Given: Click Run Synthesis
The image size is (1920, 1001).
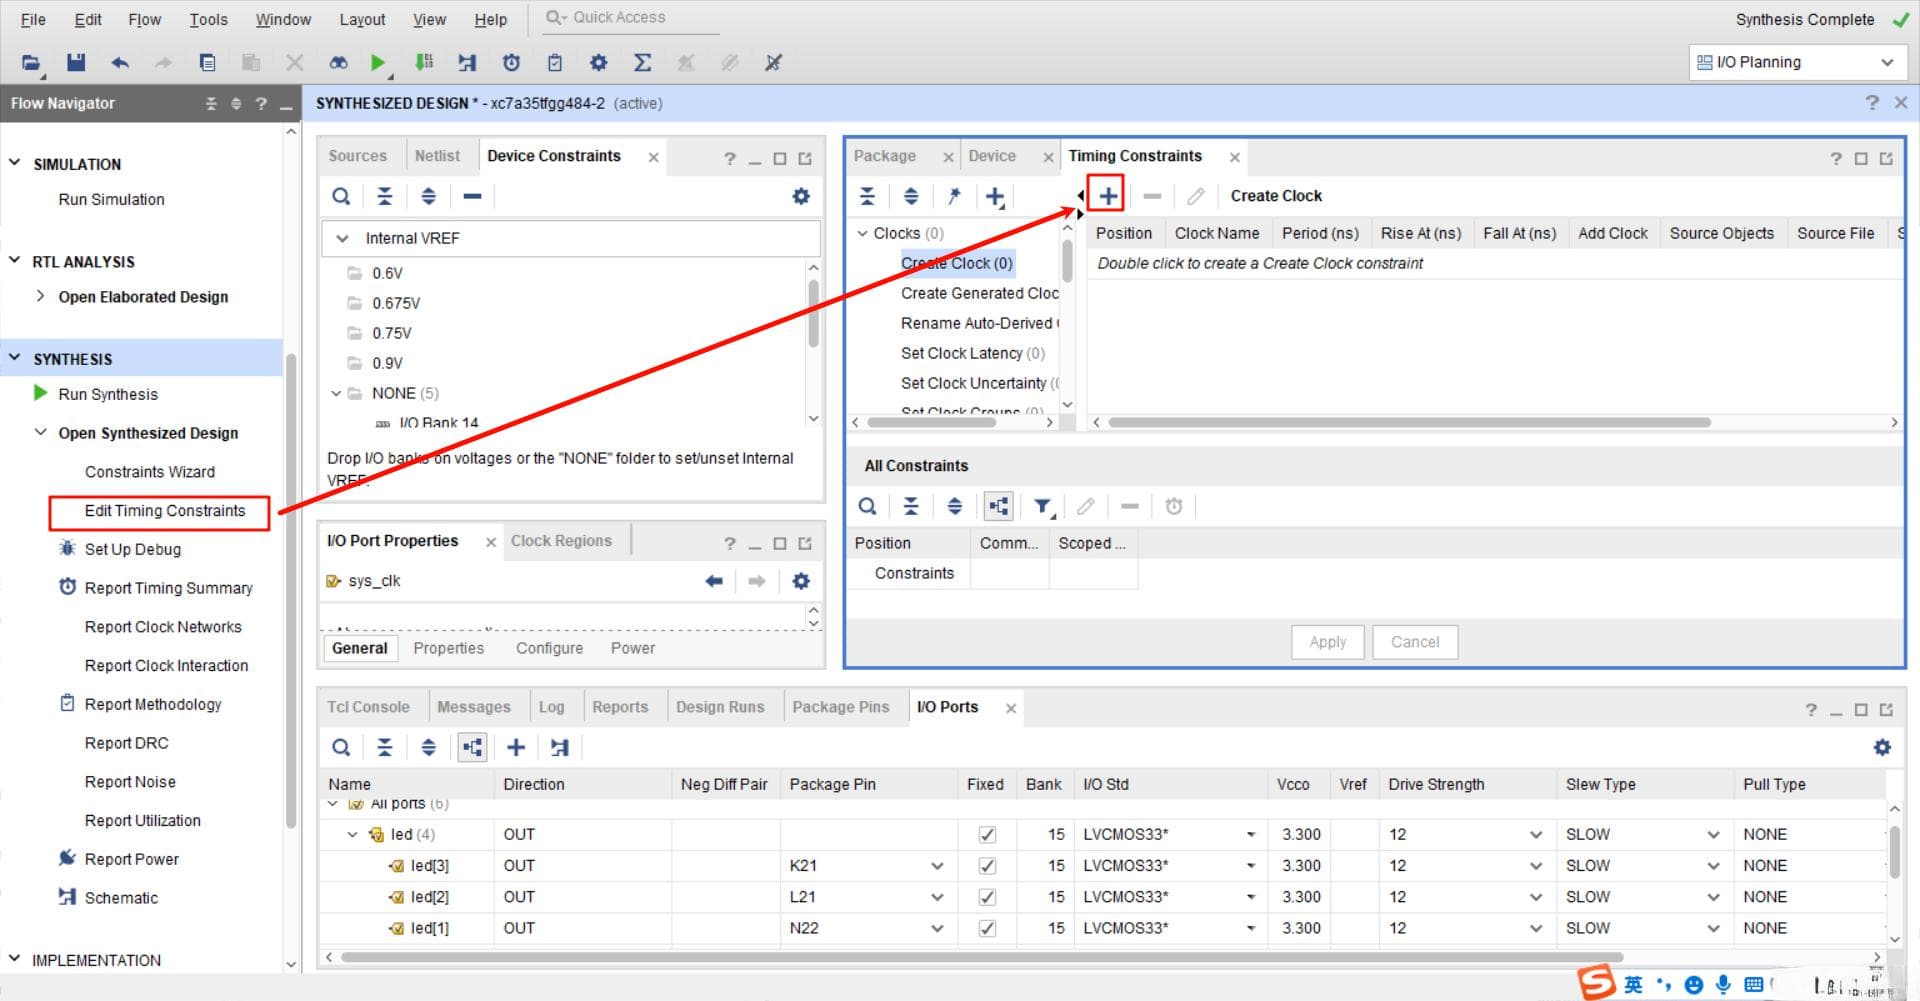Looking at the screenshot, I should [x=108, y=394].
